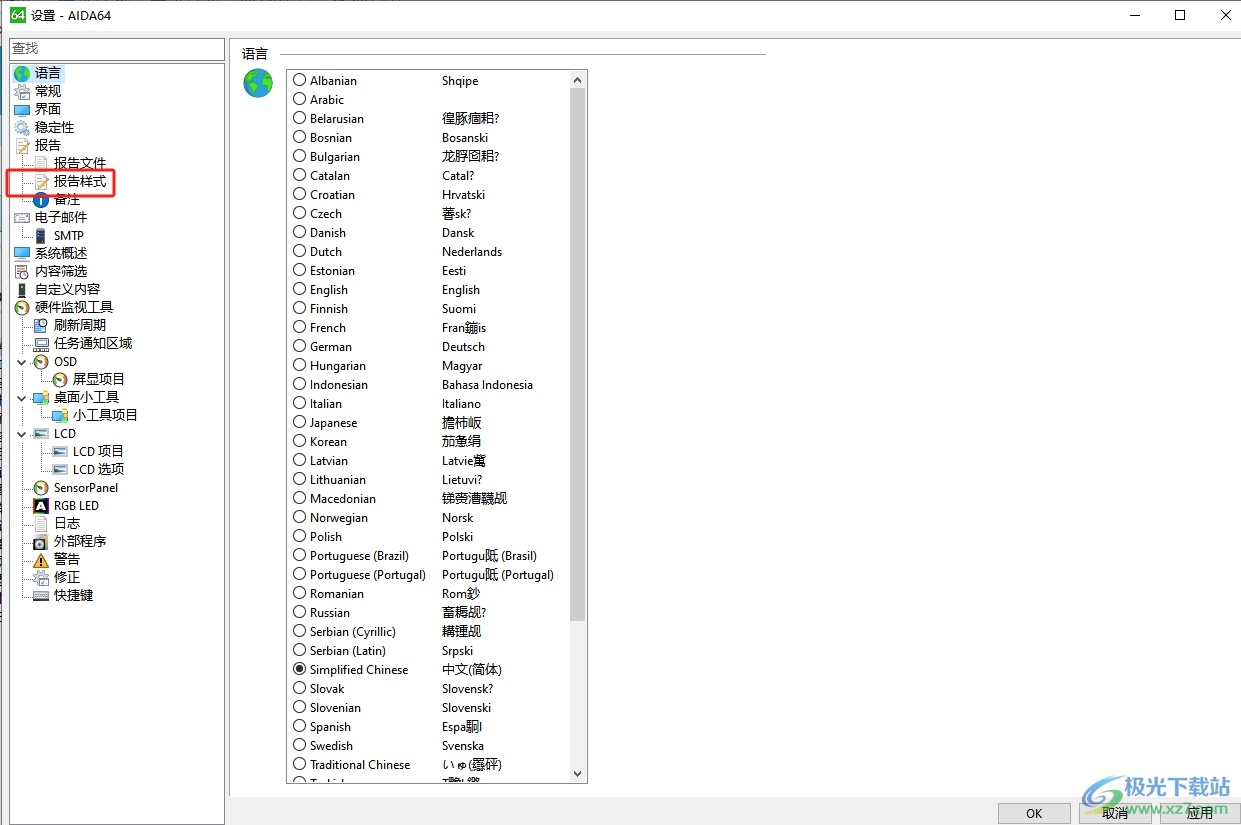
Task: Click the 桌面小工具 icon
Action: [41, 397]
